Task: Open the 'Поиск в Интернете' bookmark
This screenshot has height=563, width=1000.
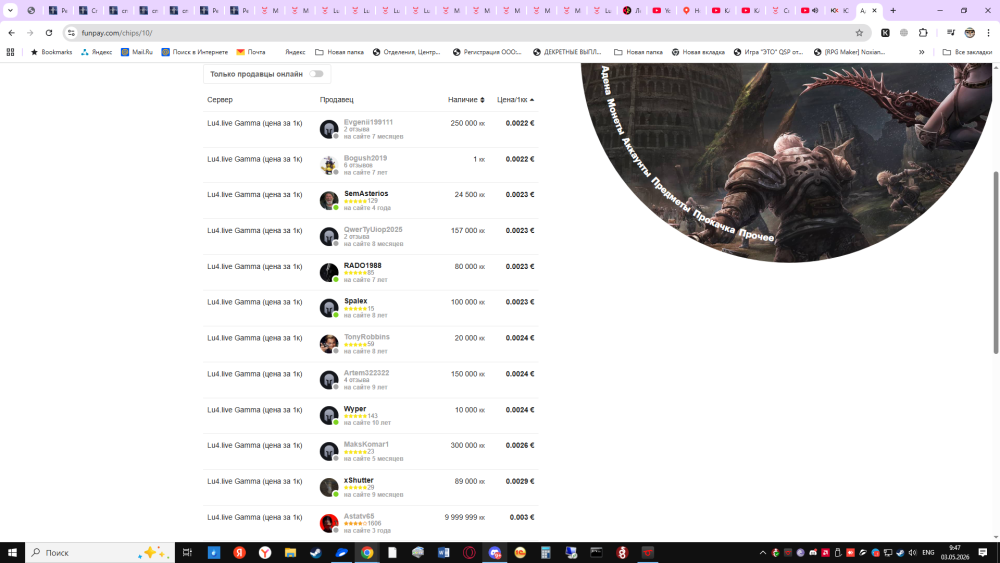Action: pyautogui.click(x=195, y=52)
